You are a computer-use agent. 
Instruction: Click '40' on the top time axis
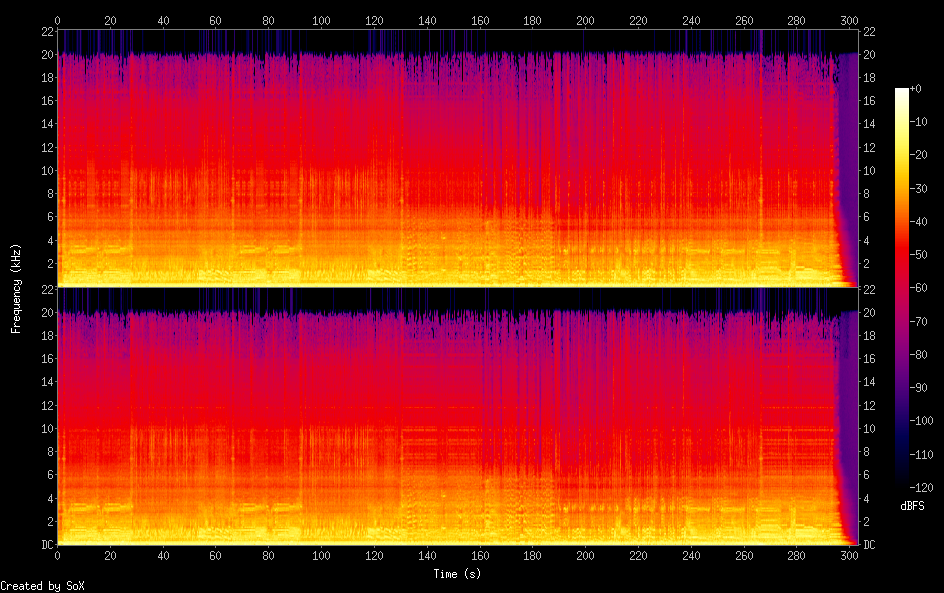[163, 20]
